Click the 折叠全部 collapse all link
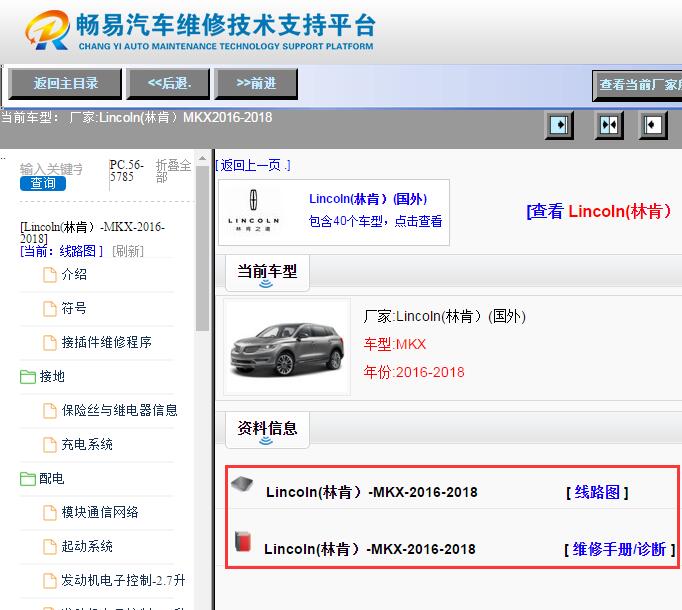Screen dimensions: 682x610 pyautogui.click(x=173, y=171)
